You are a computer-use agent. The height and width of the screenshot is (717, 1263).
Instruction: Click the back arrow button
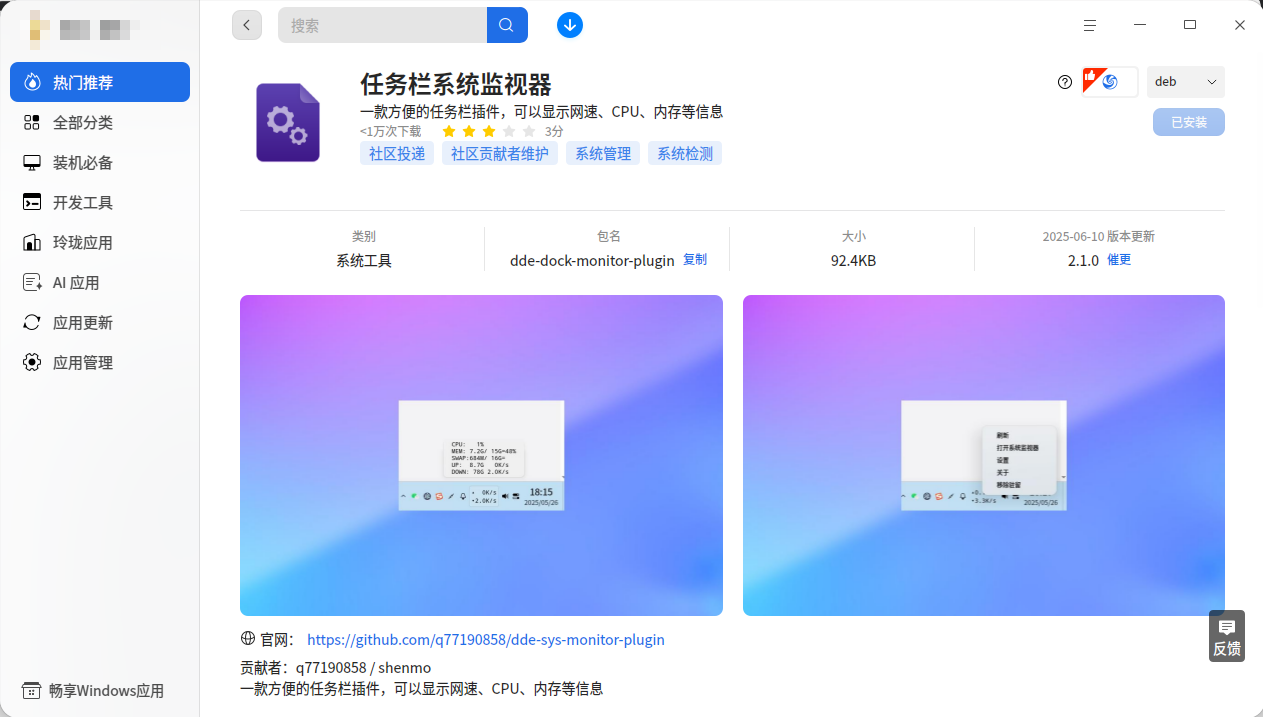coord(247,25)
